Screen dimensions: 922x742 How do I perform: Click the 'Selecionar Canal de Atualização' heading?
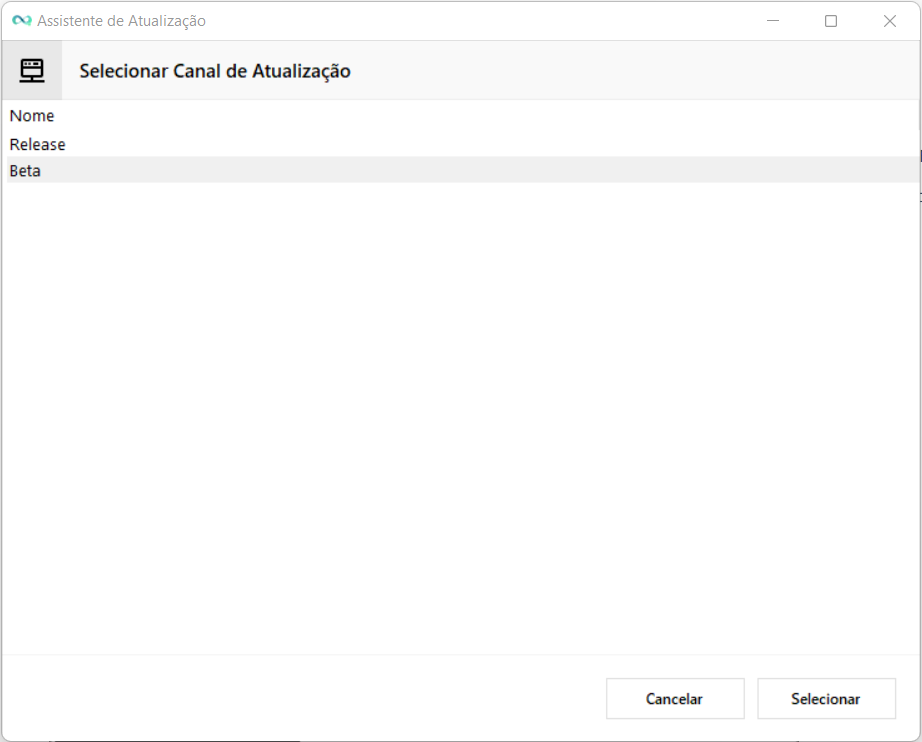pos(215,71)
